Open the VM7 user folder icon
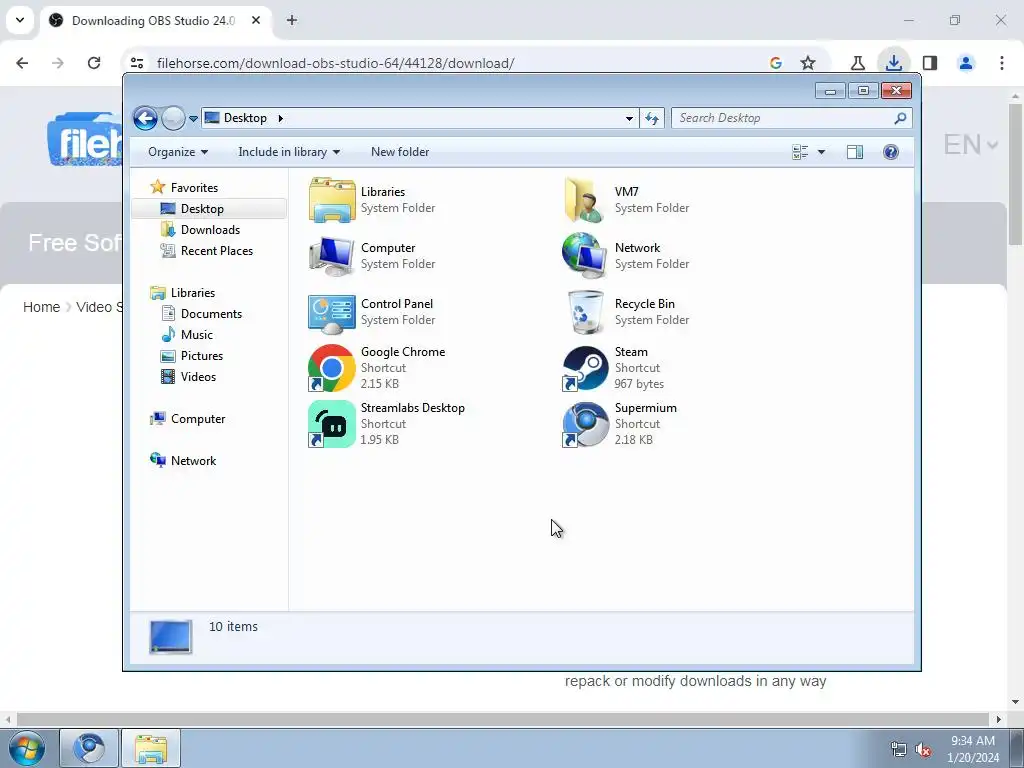Image resolution: width=1024 pixels, height=768 pixels. coord(585,200)
